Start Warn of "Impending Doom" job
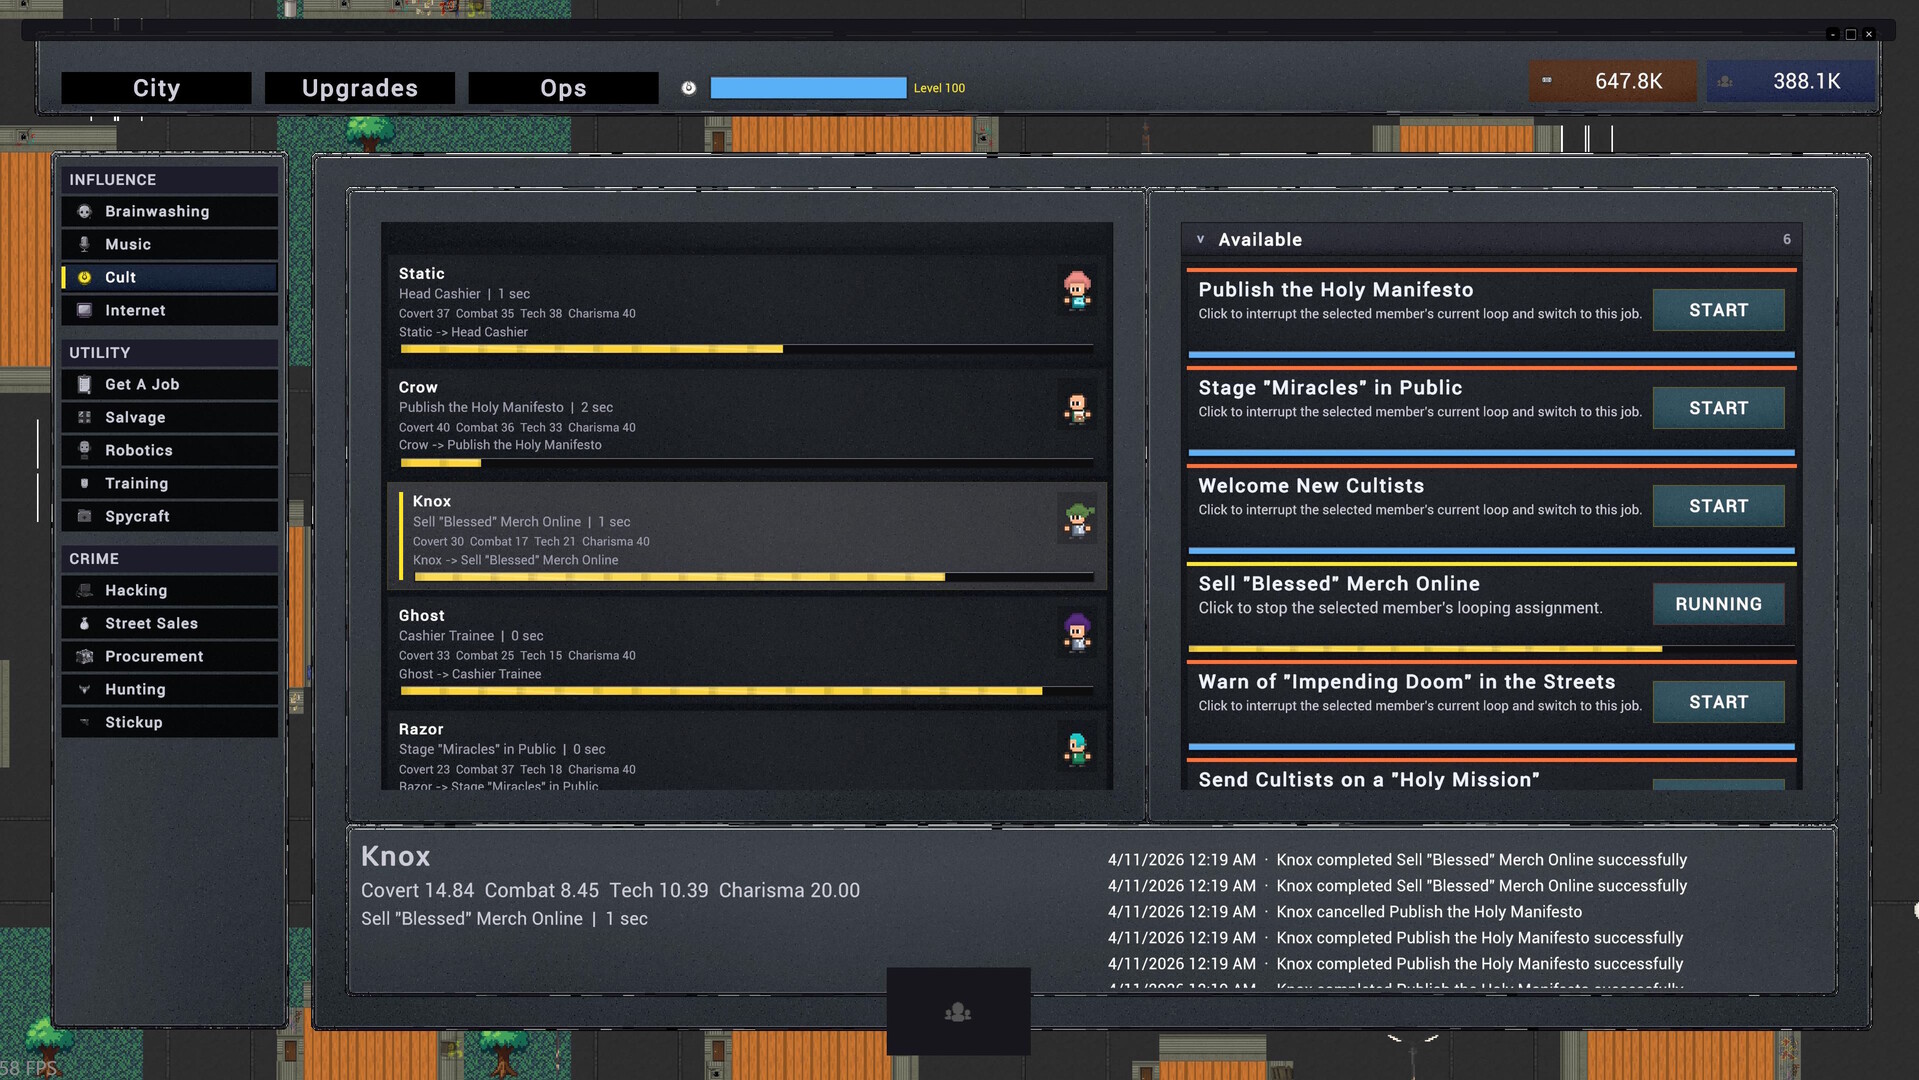The height and width of the screenshot is (1080, 1919). 1717,702
